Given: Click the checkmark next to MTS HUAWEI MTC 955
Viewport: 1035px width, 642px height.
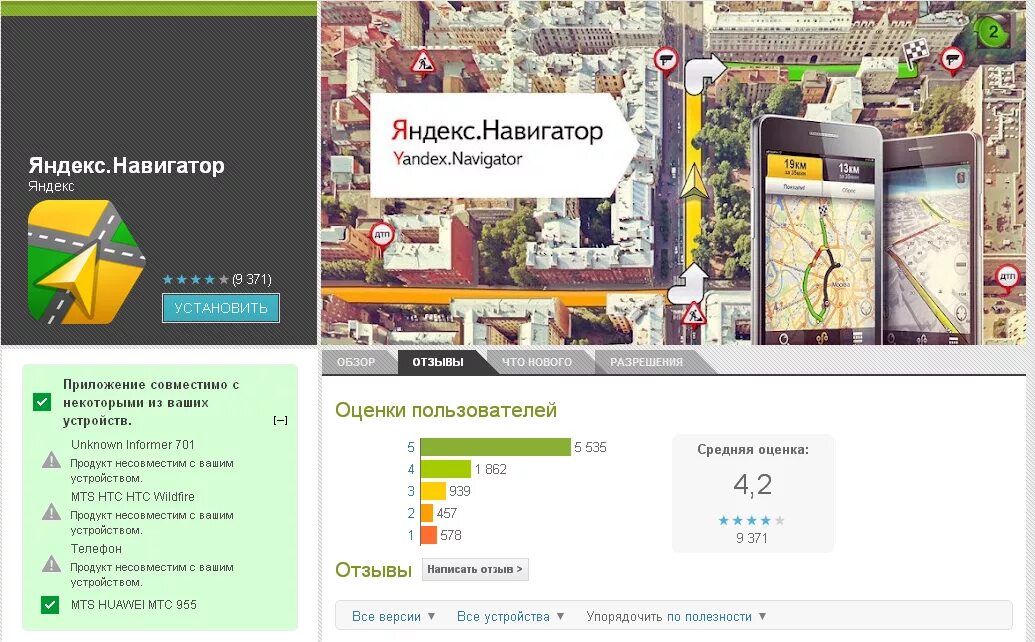Looking at the screenshot, I should click(x=50, y=604).
